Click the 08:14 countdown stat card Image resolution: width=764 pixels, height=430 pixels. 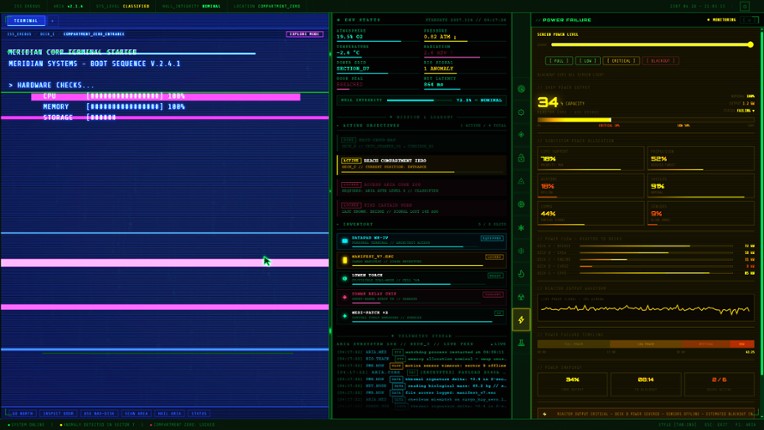click(x=646, y=384)
